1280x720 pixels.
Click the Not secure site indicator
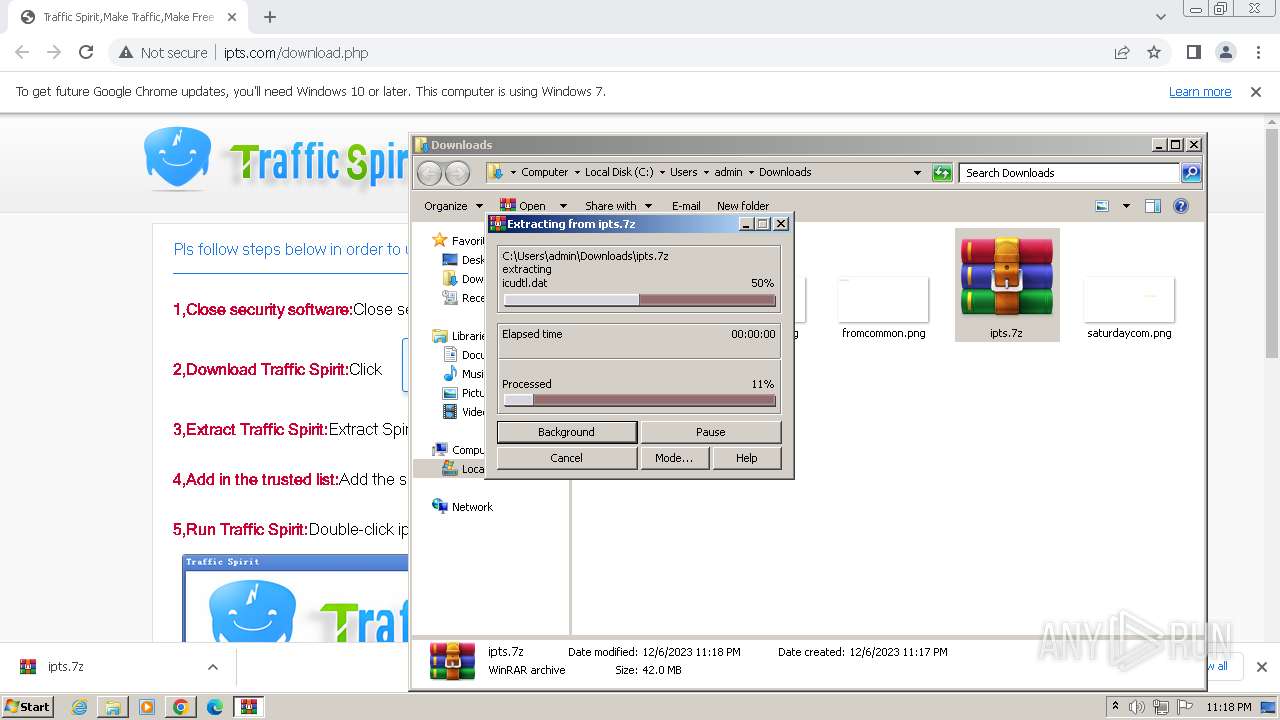click(163, 53)
